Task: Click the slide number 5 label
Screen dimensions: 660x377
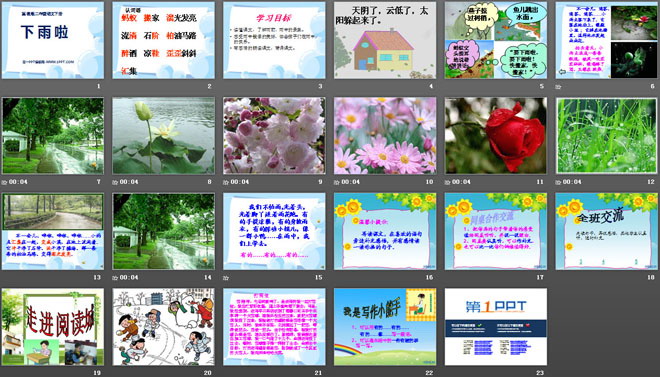Action: tap(542, 86)
